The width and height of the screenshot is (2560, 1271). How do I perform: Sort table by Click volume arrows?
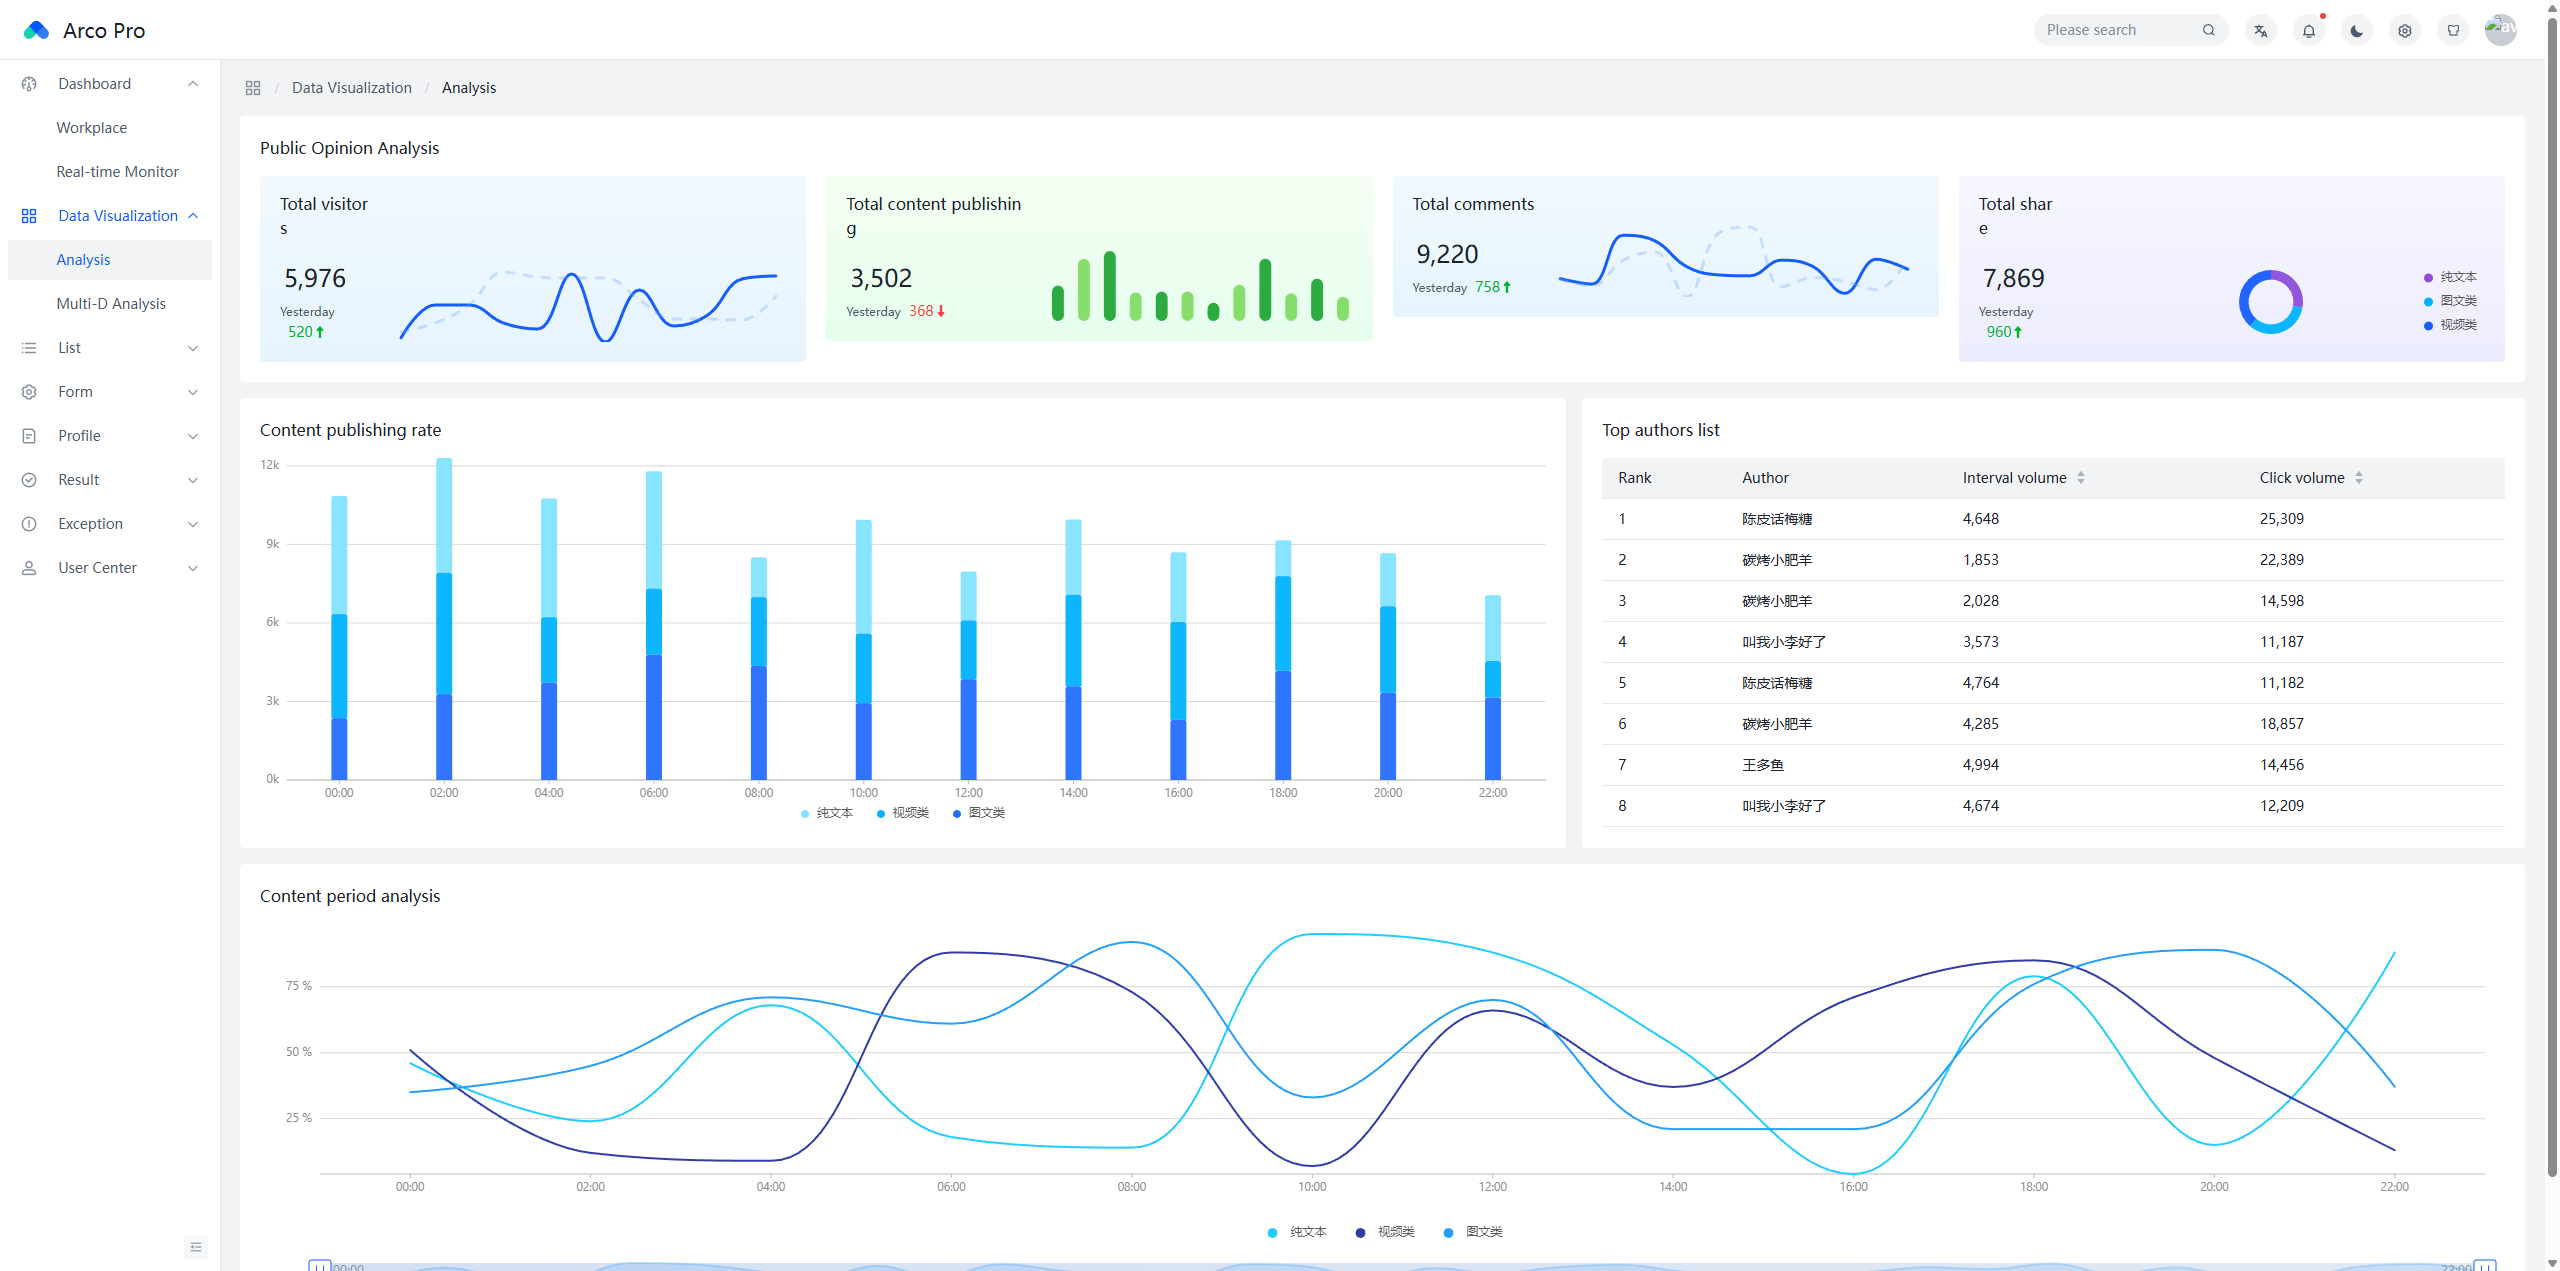coord(2358,478)
